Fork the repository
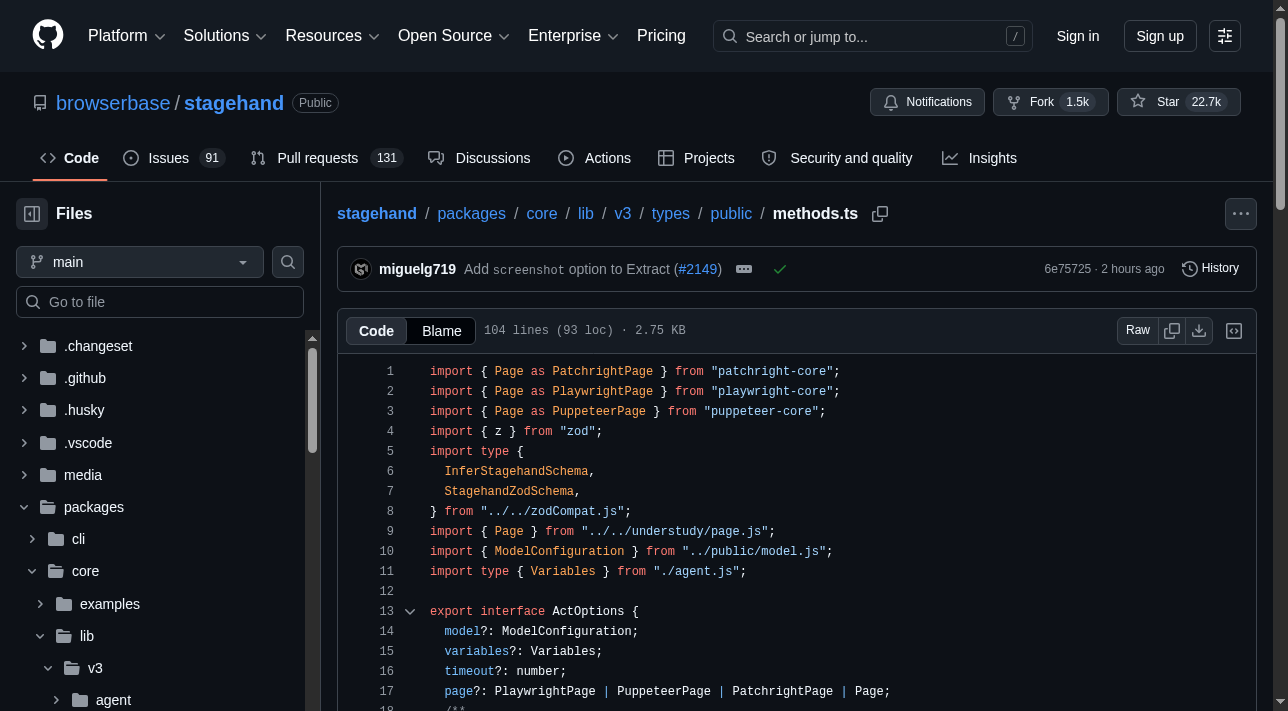This screenshot has width=1288, height=711. (1051, 102)
